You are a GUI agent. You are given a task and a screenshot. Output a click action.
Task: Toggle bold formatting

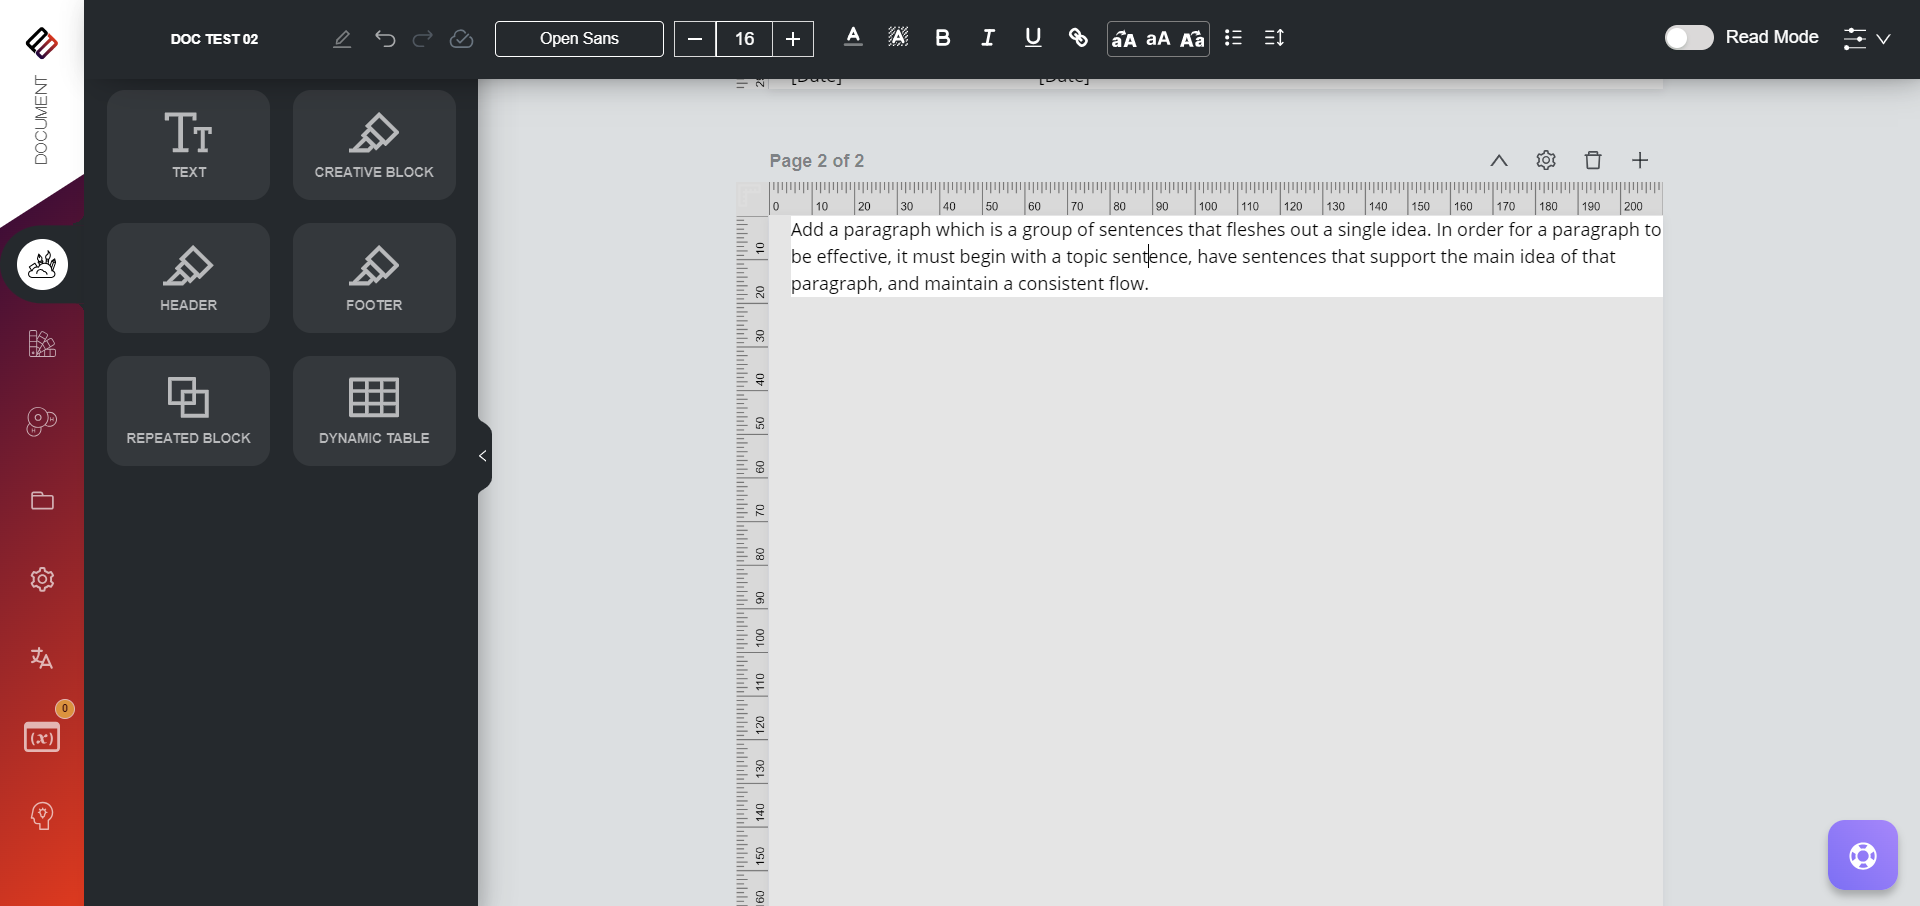pos(942,38)
